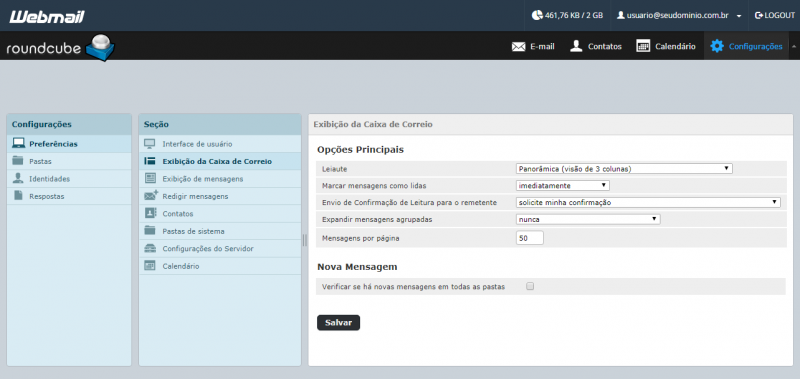
Task: Toggle the check-all-folders new messages checkbox
Action: click(530, 287)
